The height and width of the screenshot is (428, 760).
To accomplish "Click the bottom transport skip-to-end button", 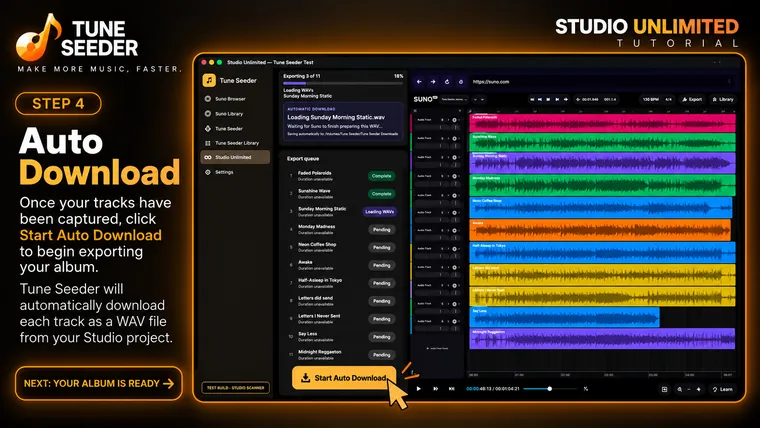I will (x=451, y=389).
